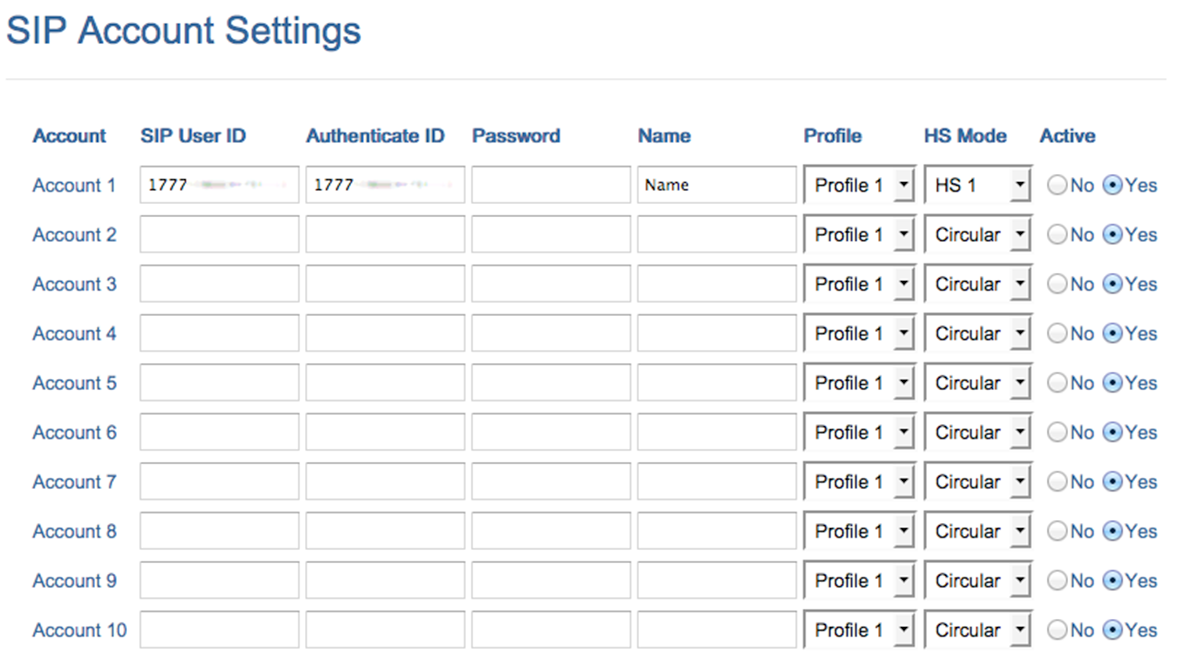Viewport: 1200px width, 663px height.
Task: Click Name field for Account 4
Action: (x=717, y=334)
